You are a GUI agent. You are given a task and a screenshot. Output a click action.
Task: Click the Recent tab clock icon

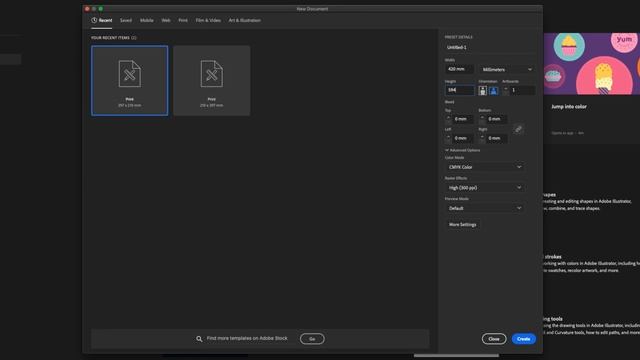coord(94,20)
